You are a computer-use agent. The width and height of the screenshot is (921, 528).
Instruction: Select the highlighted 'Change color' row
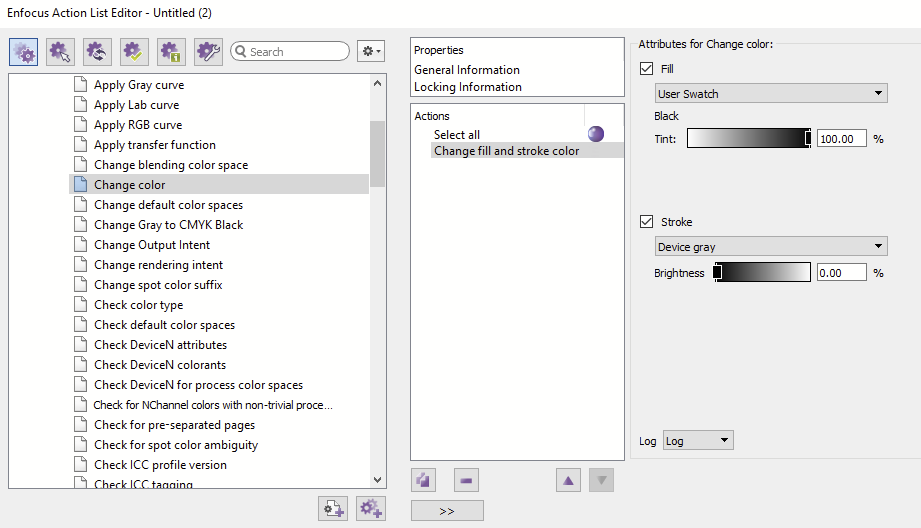point(219,184)
